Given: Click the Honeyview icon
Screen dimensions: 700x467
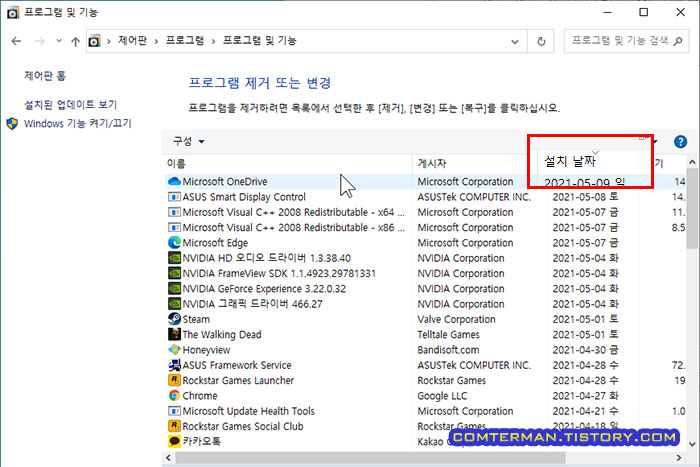Looking at the screenshot, I should click(x=174, y=350).
